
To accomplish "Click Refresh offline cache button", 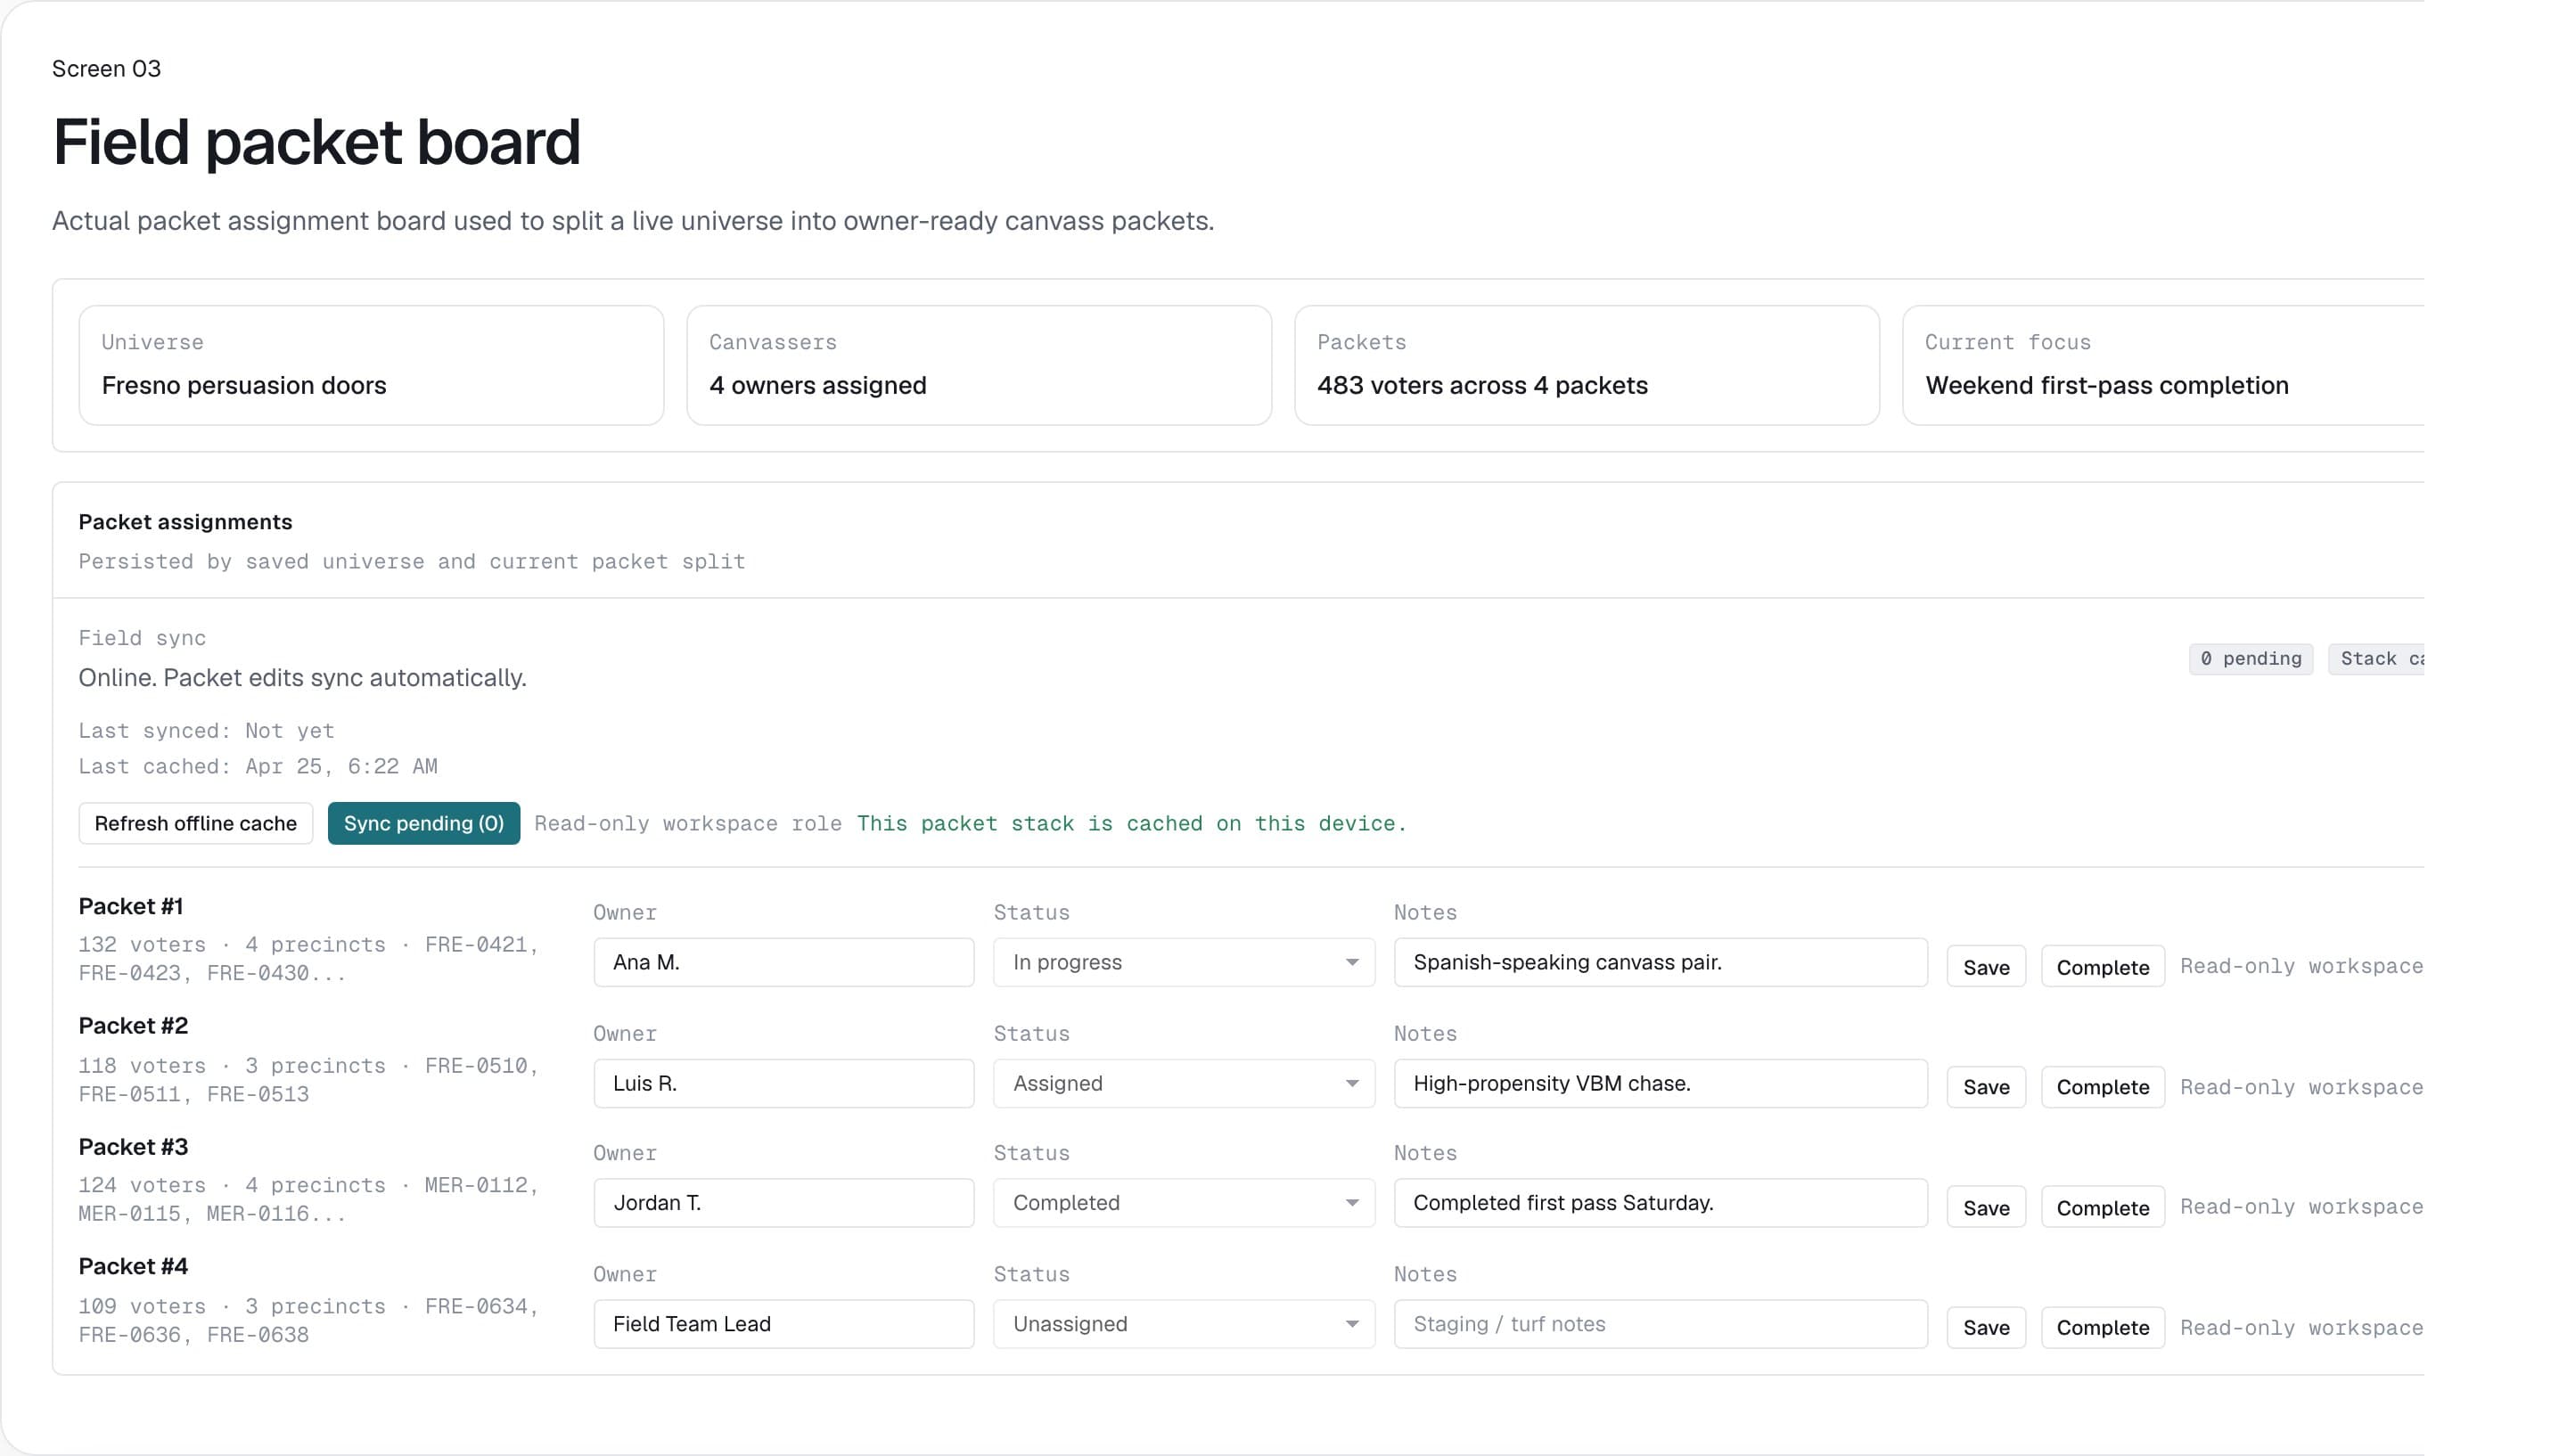I will click(x=195, y=823).
